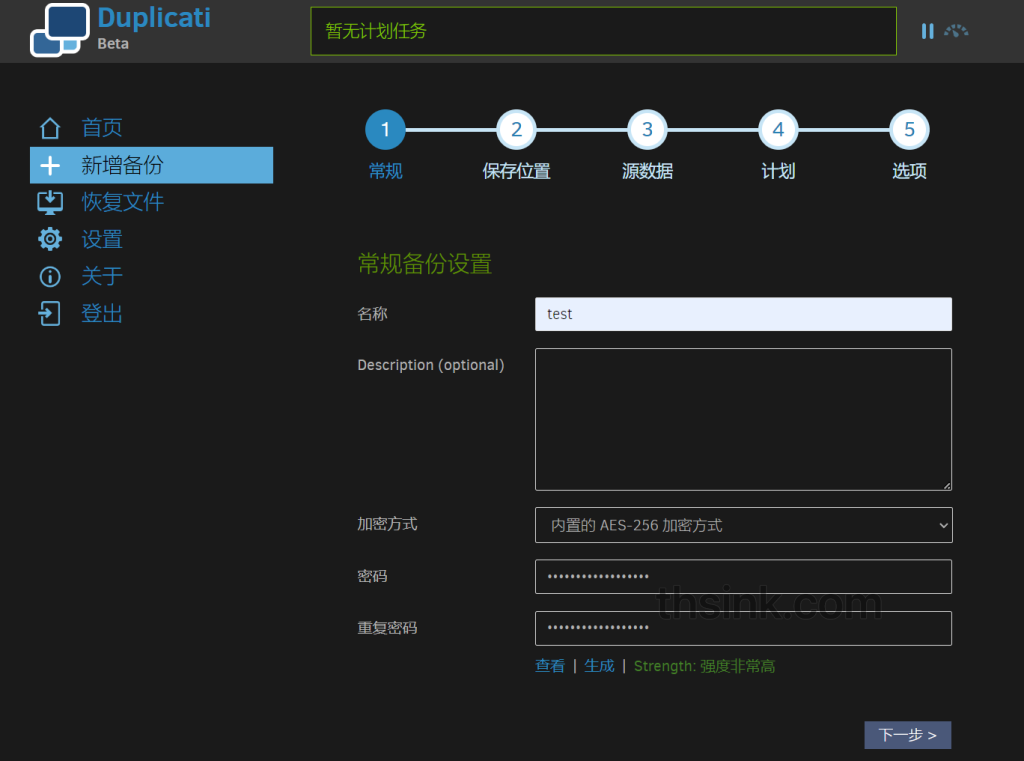Jump to step 3 源数据
Image resolution: width=1024 pixels, height=761 pixels.
[x=647, y=129]
